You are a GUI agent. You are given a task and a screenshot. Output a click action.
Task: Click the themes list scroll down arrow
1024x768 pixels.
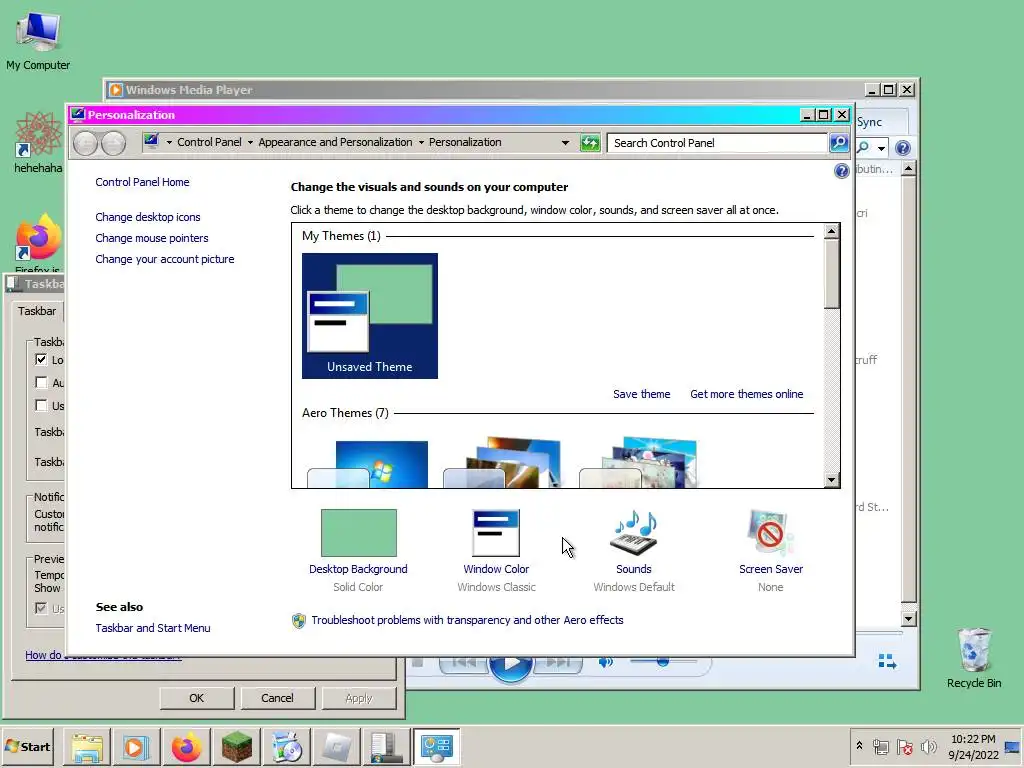[x=831, y=480]
